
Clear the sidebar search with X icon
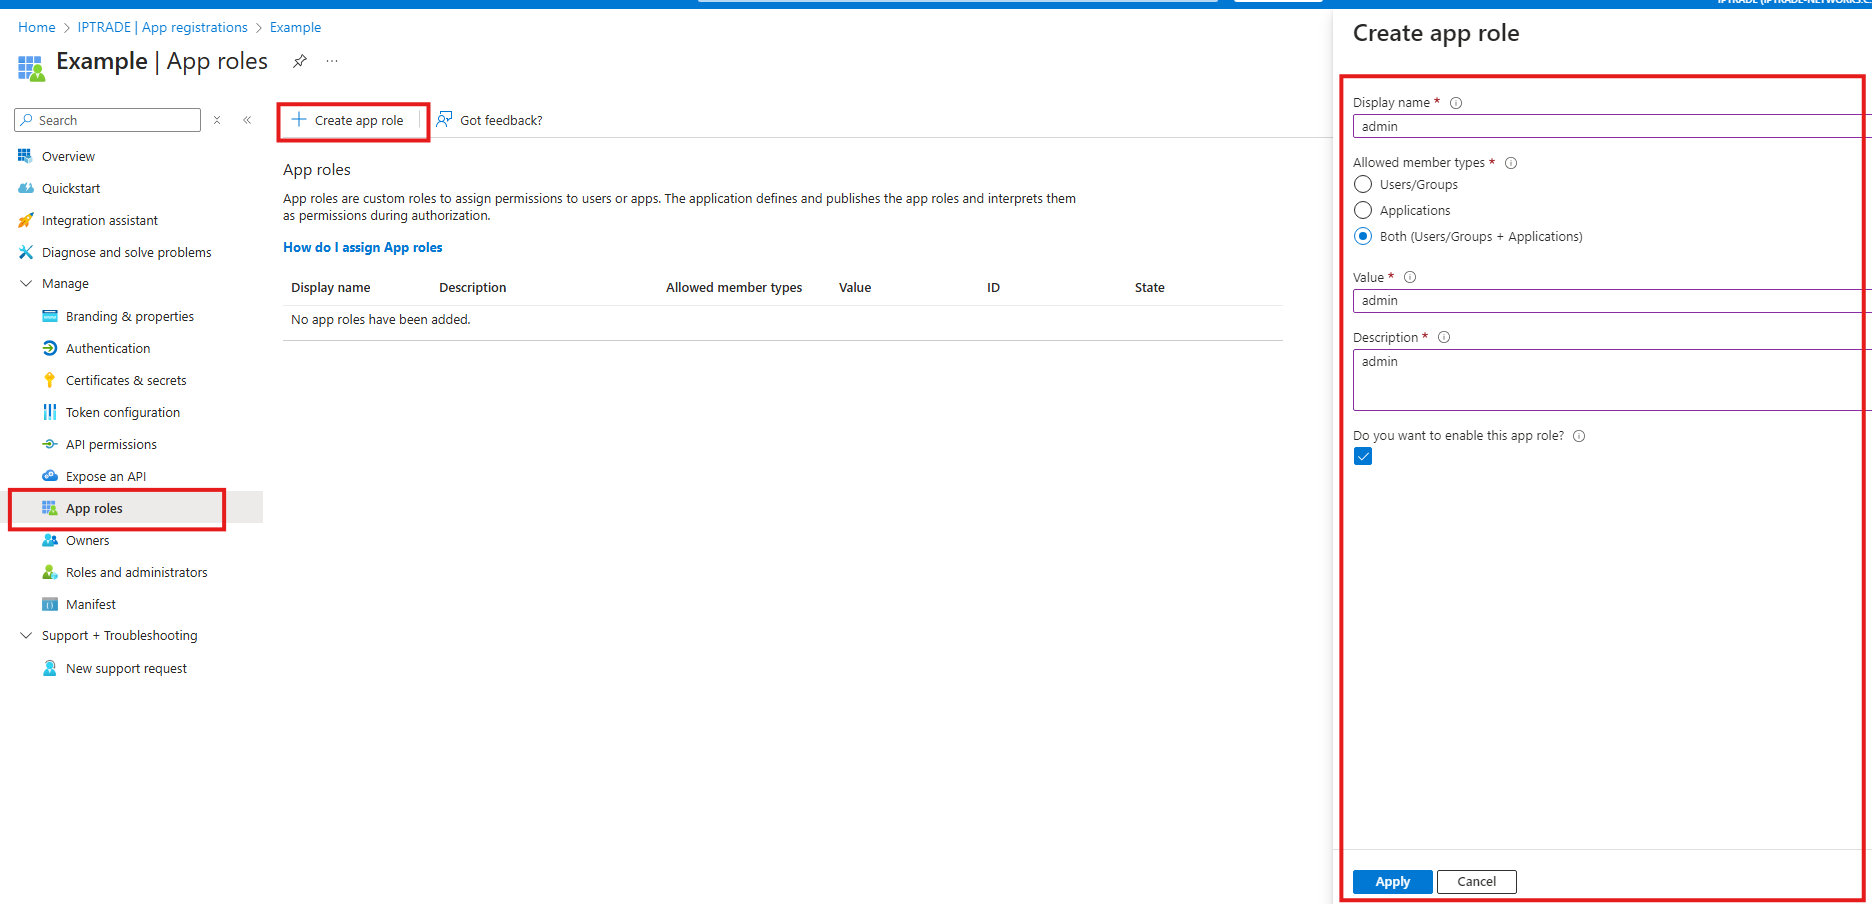point(217,120)
